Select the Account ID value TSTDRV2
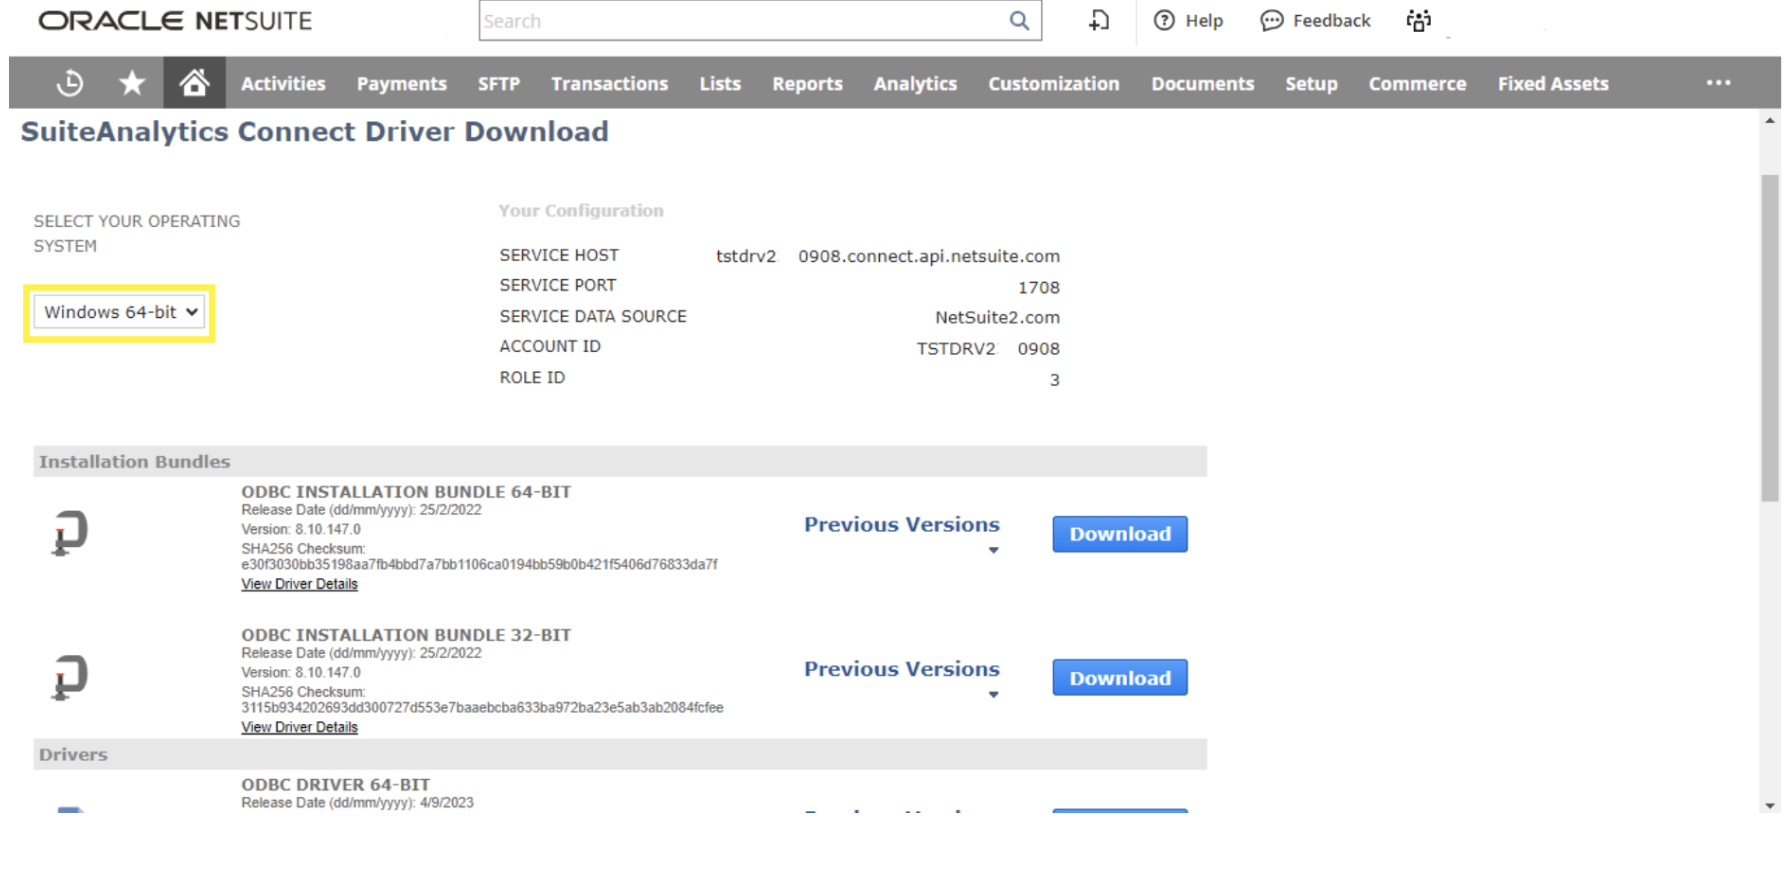The width and height of the screenshot is (1790, 876). [x=957, y=348]
